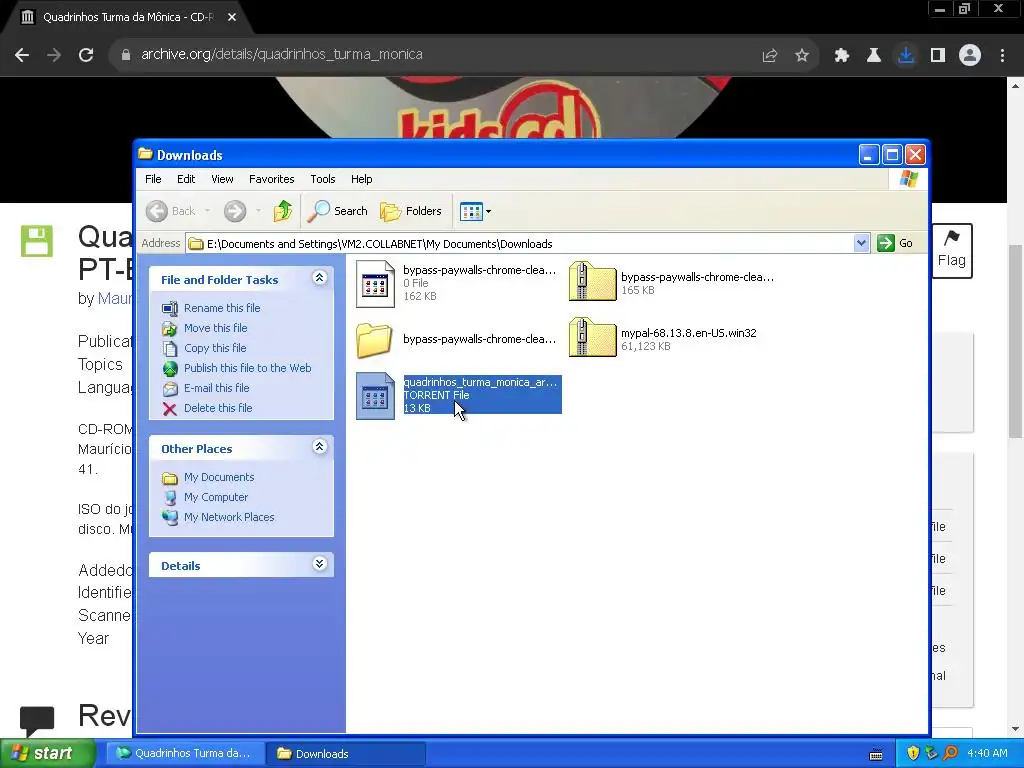Click Delete this file
The image size is (1024, 768).
pyautogui.click(x=218, y=408)
